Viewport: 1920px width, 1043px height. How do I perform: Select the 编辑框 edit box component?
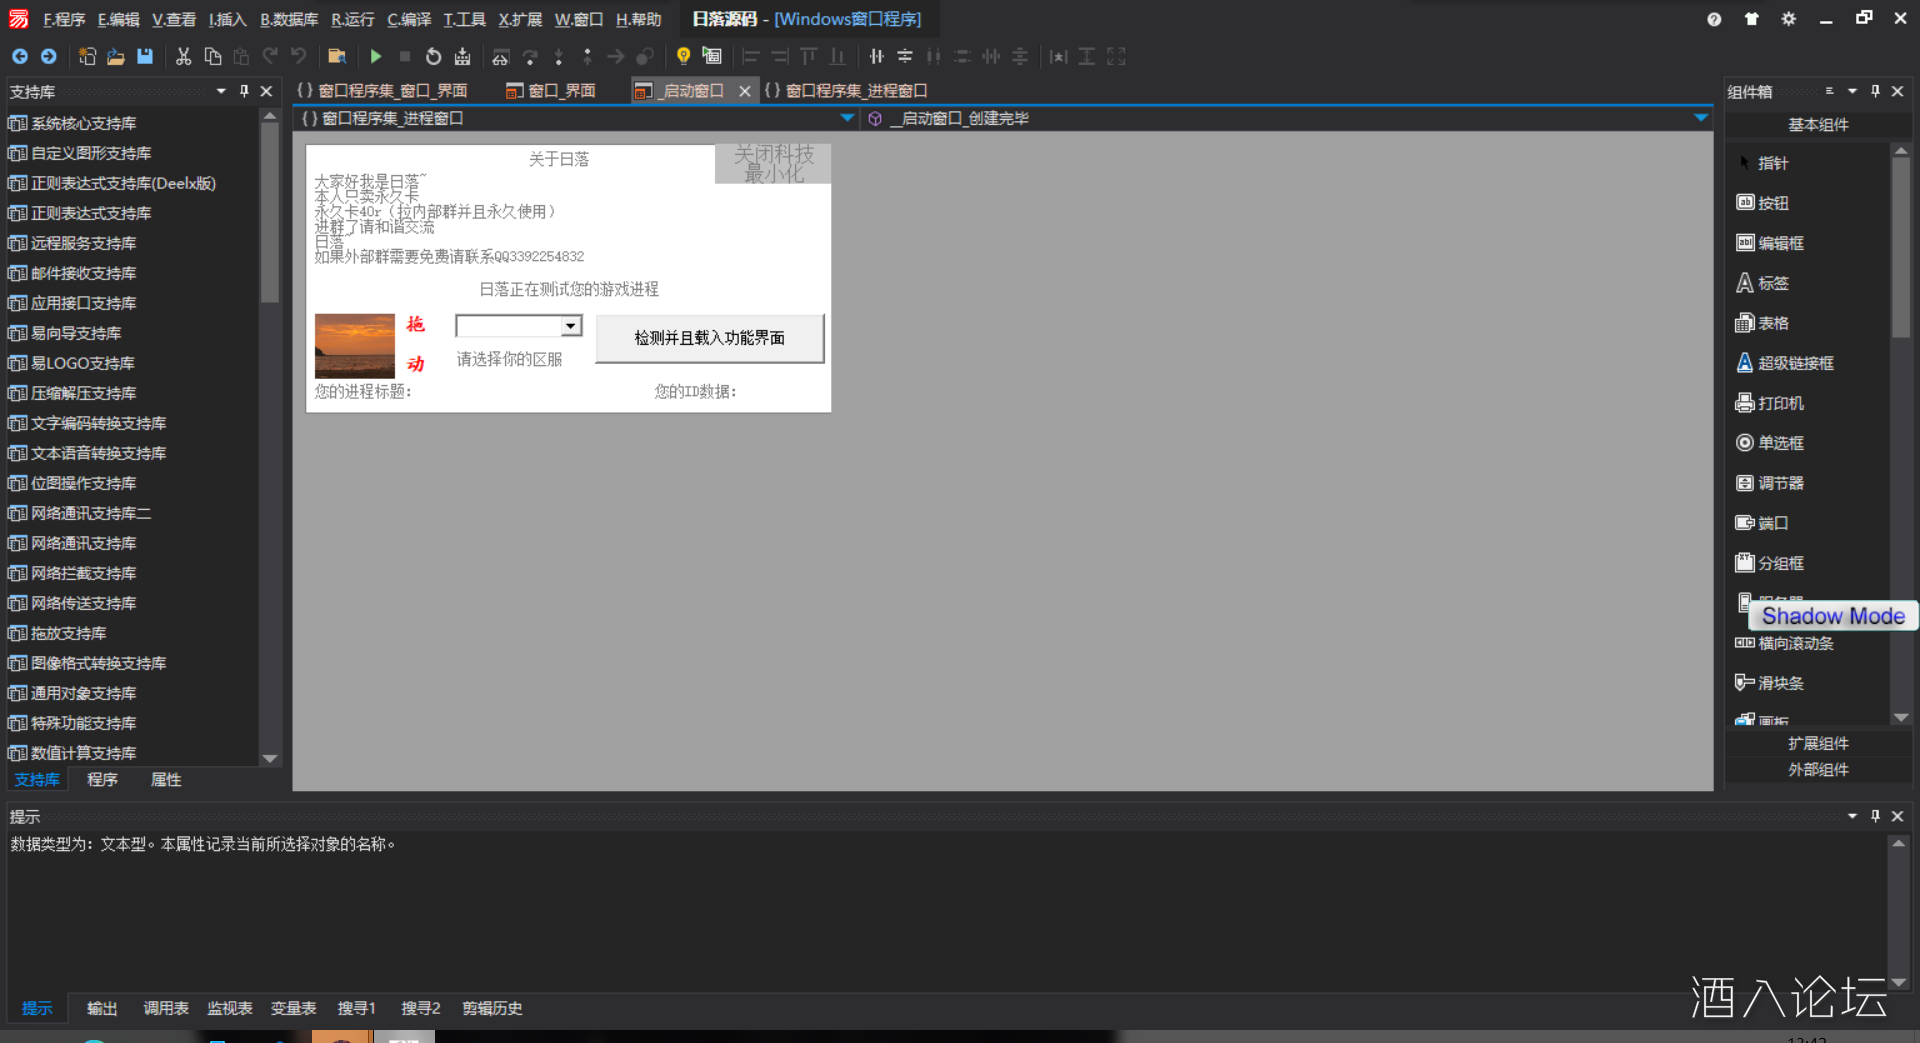pyautogui.click(x=1770, y=243)
